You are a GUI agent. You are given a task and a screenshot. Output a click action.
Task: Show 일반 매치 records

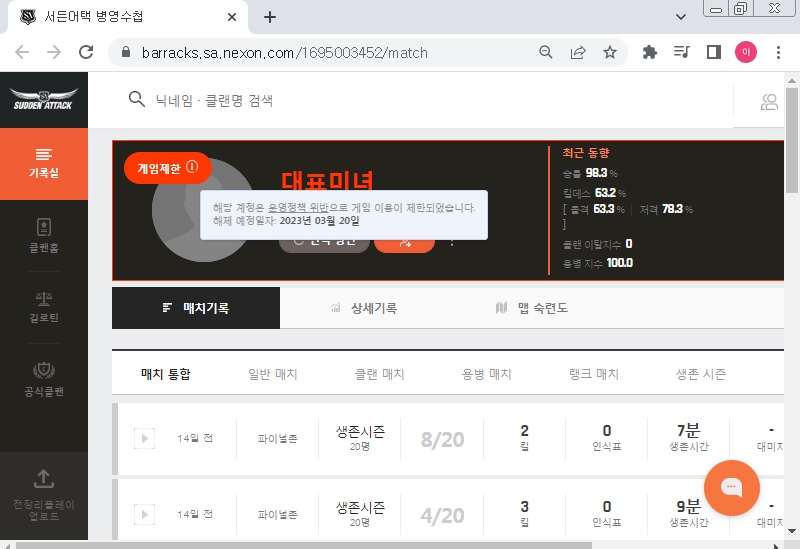coord(273,374)
